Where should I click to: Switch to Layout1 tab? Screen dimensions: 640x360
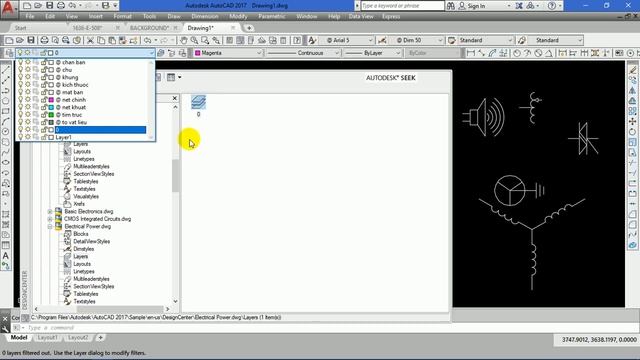[x=47, y=338]
